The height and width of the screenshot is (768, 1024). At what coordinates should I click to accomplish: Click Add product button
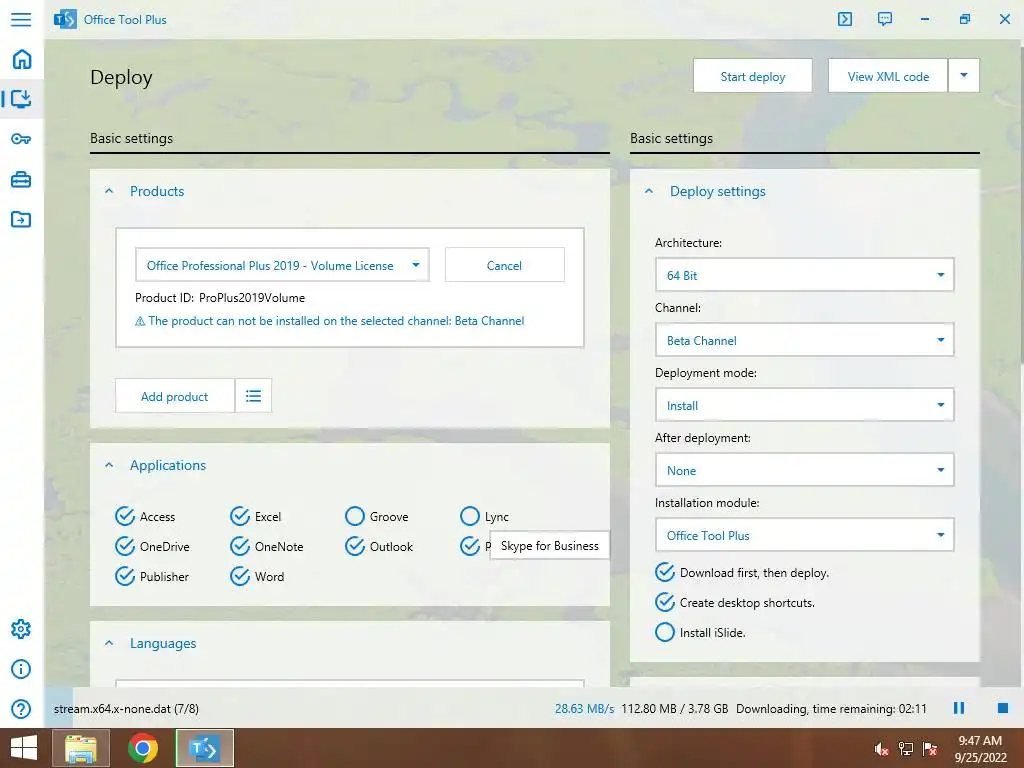coord(174,396)
